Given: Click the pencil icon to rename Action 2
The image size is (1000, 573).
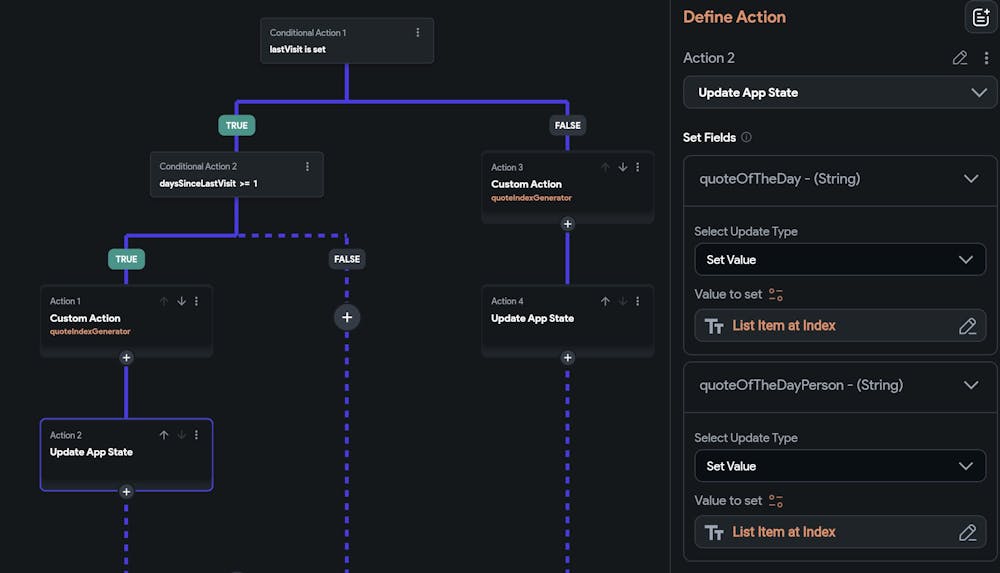Looking at the screenshot, I should point(960,58).
